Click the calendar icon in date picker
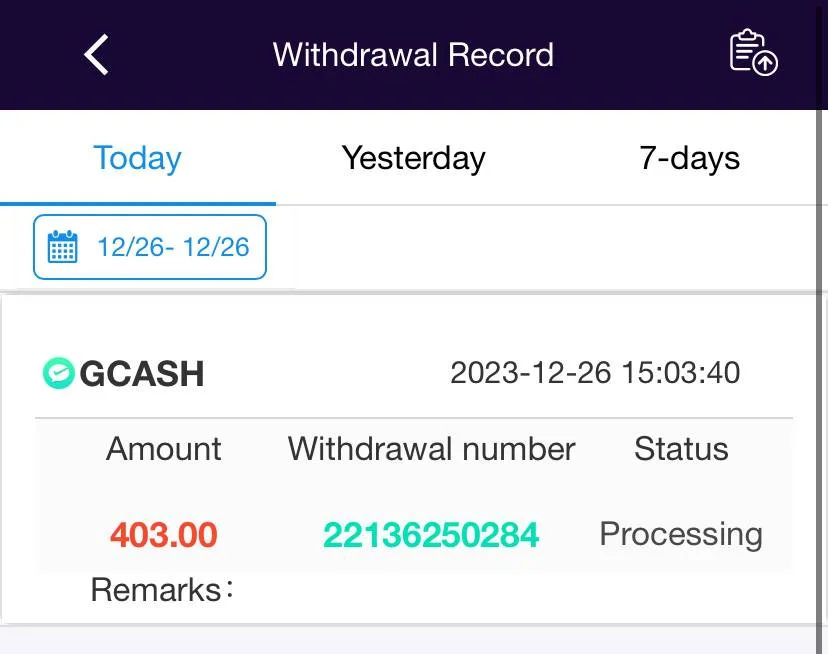Screen dimensions: 828x654 tap(62, 247)
